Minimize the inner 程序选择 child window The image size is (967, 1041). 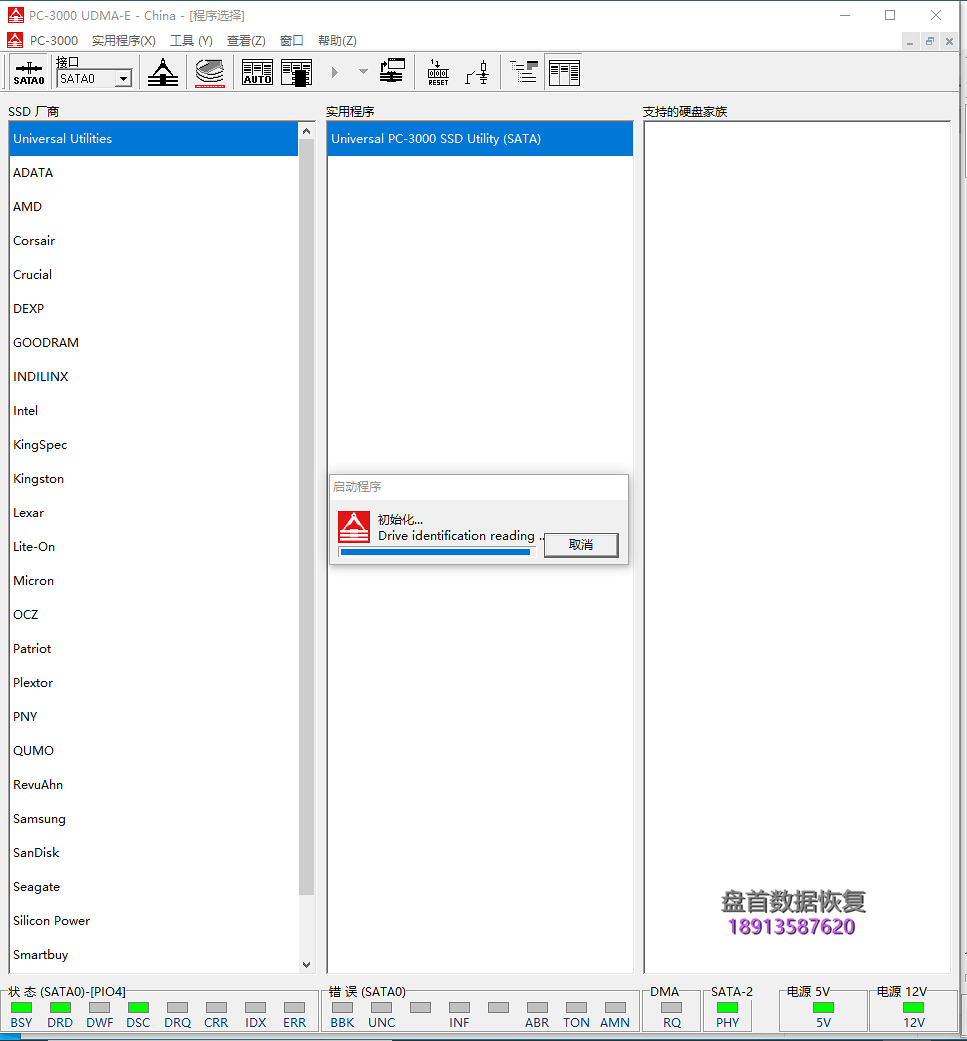[x=910, y=42]
